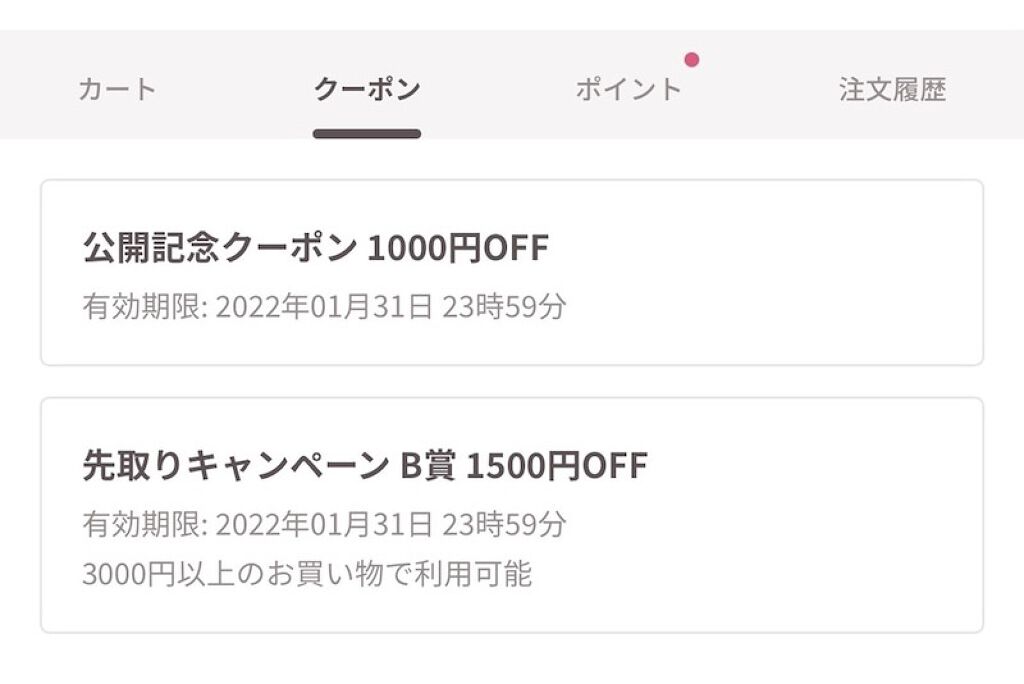The width and height of the screenshot is (1024, 684).
Task: Click the 公開記念クーポン title text
Action: point(220,247)
